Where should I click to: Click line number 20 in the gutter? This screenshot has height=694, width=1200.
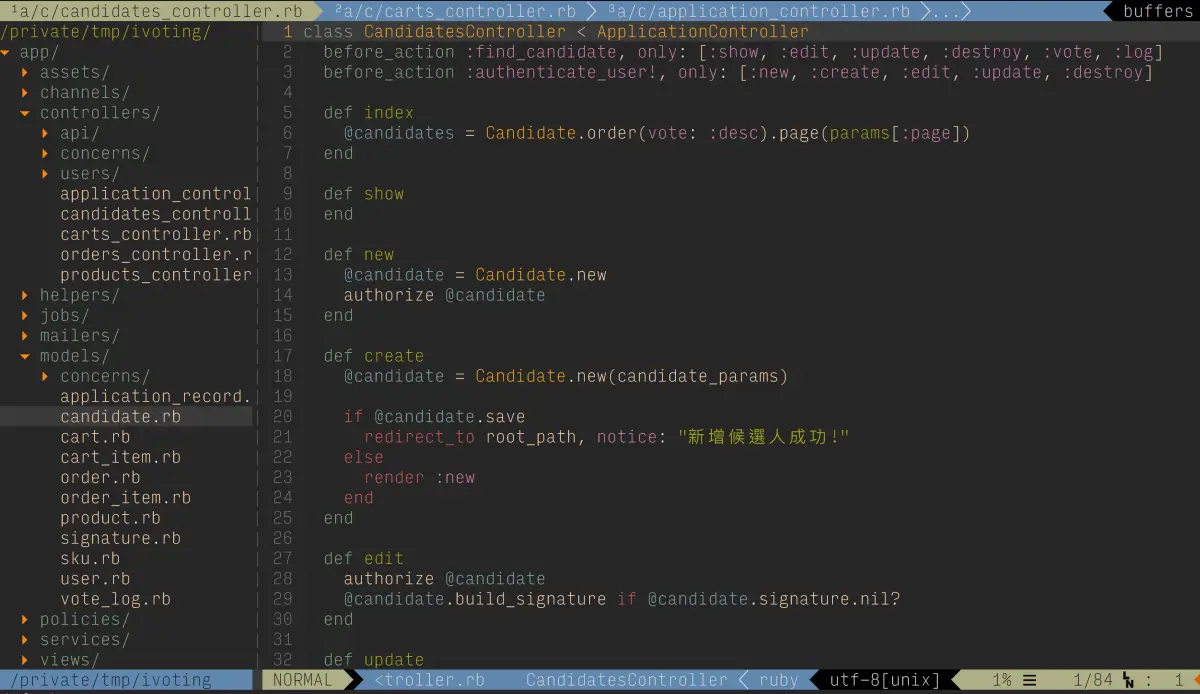282,416
